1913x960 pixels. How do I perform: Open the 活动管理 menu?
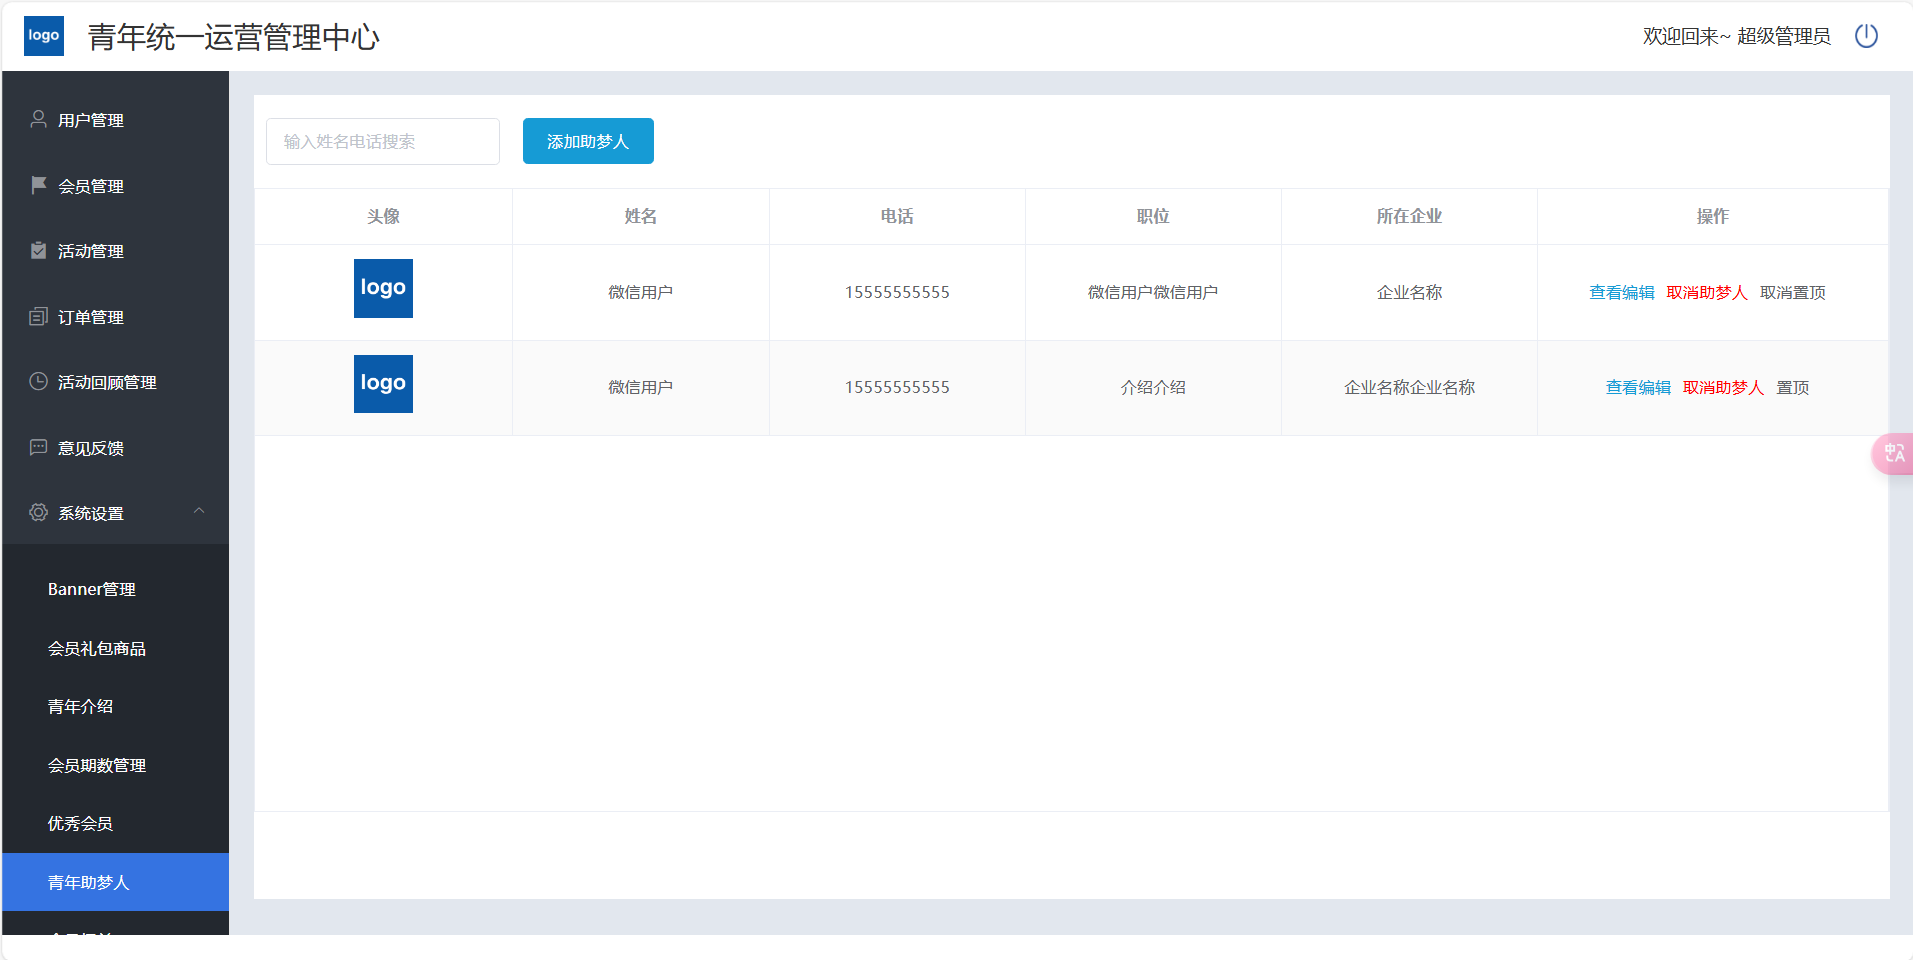(x=116, y=251)
